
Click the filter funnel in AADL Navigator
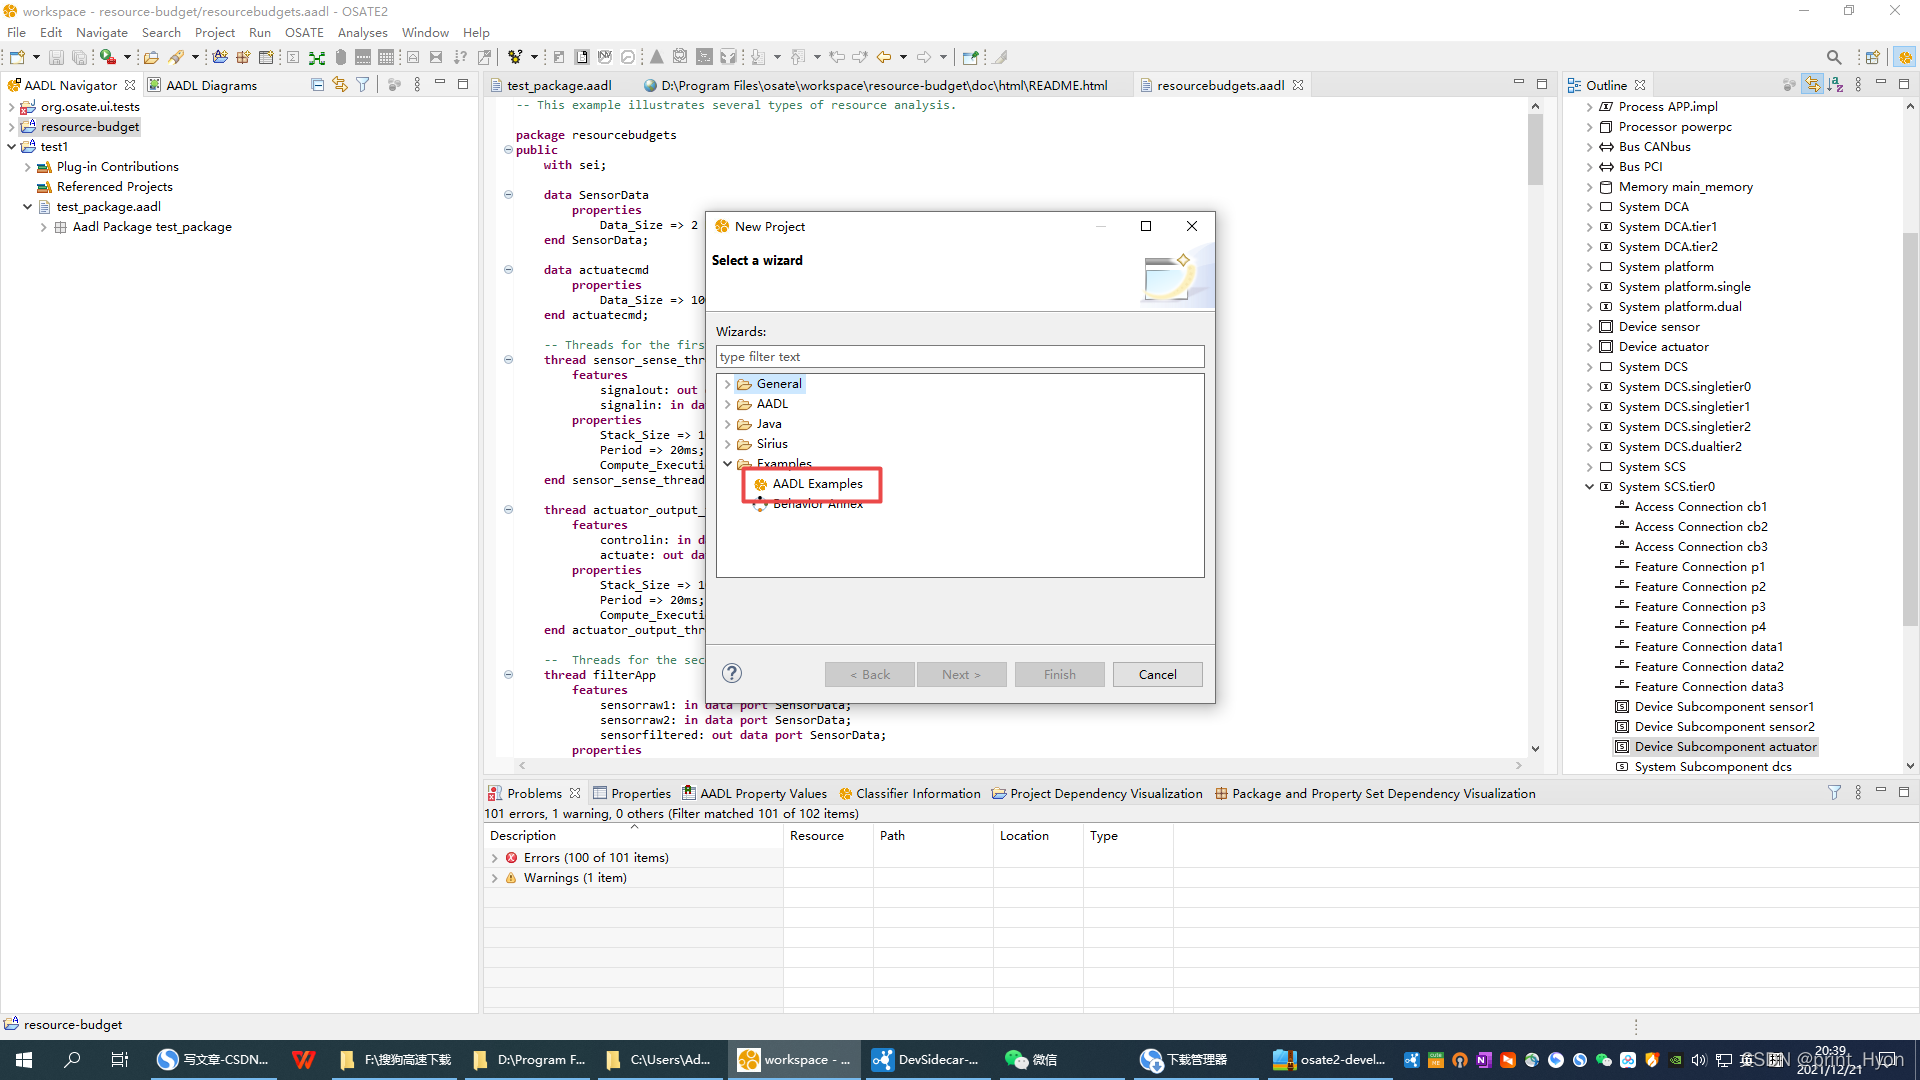tap(363, 85)
